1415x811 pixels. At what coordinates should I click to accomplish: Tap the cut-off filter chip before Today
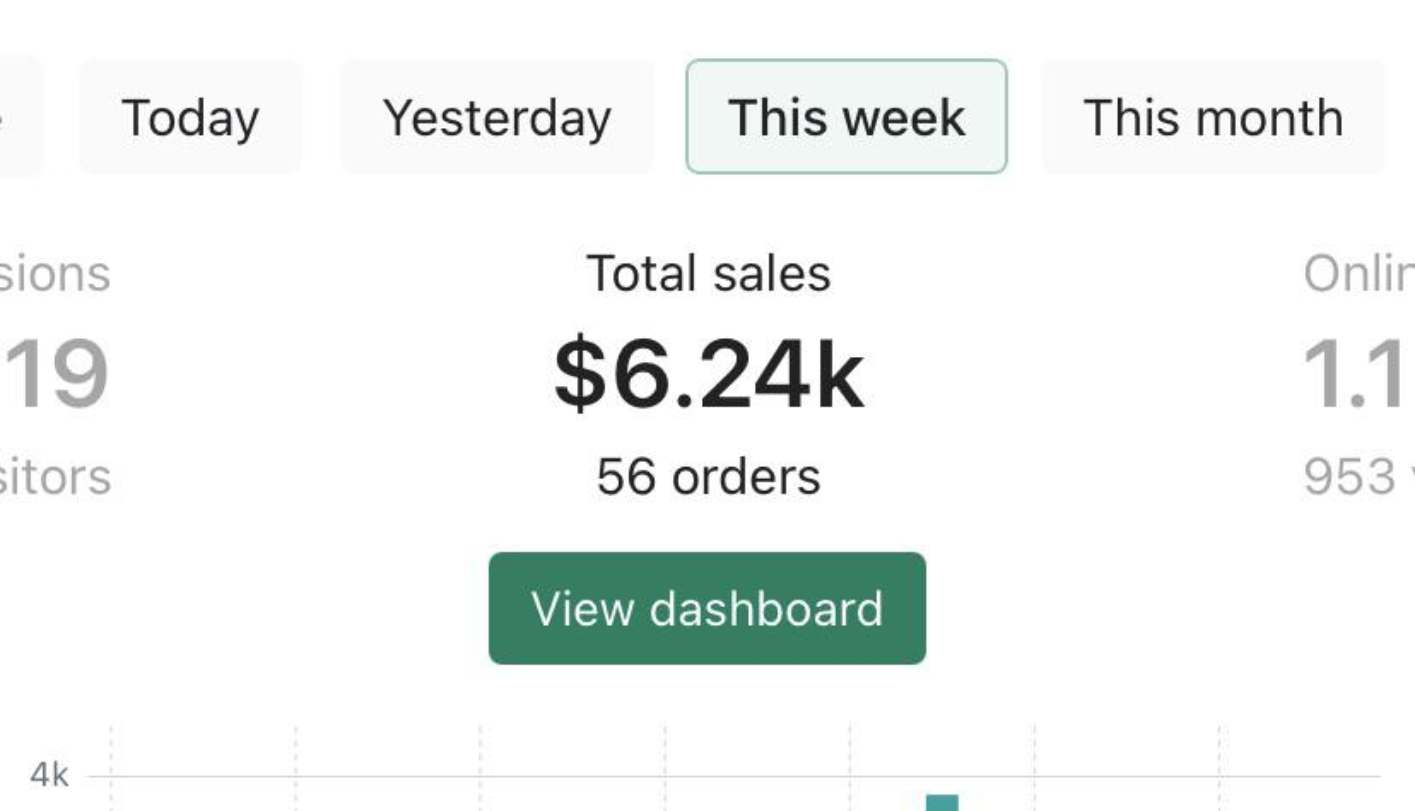coord(20,117)
